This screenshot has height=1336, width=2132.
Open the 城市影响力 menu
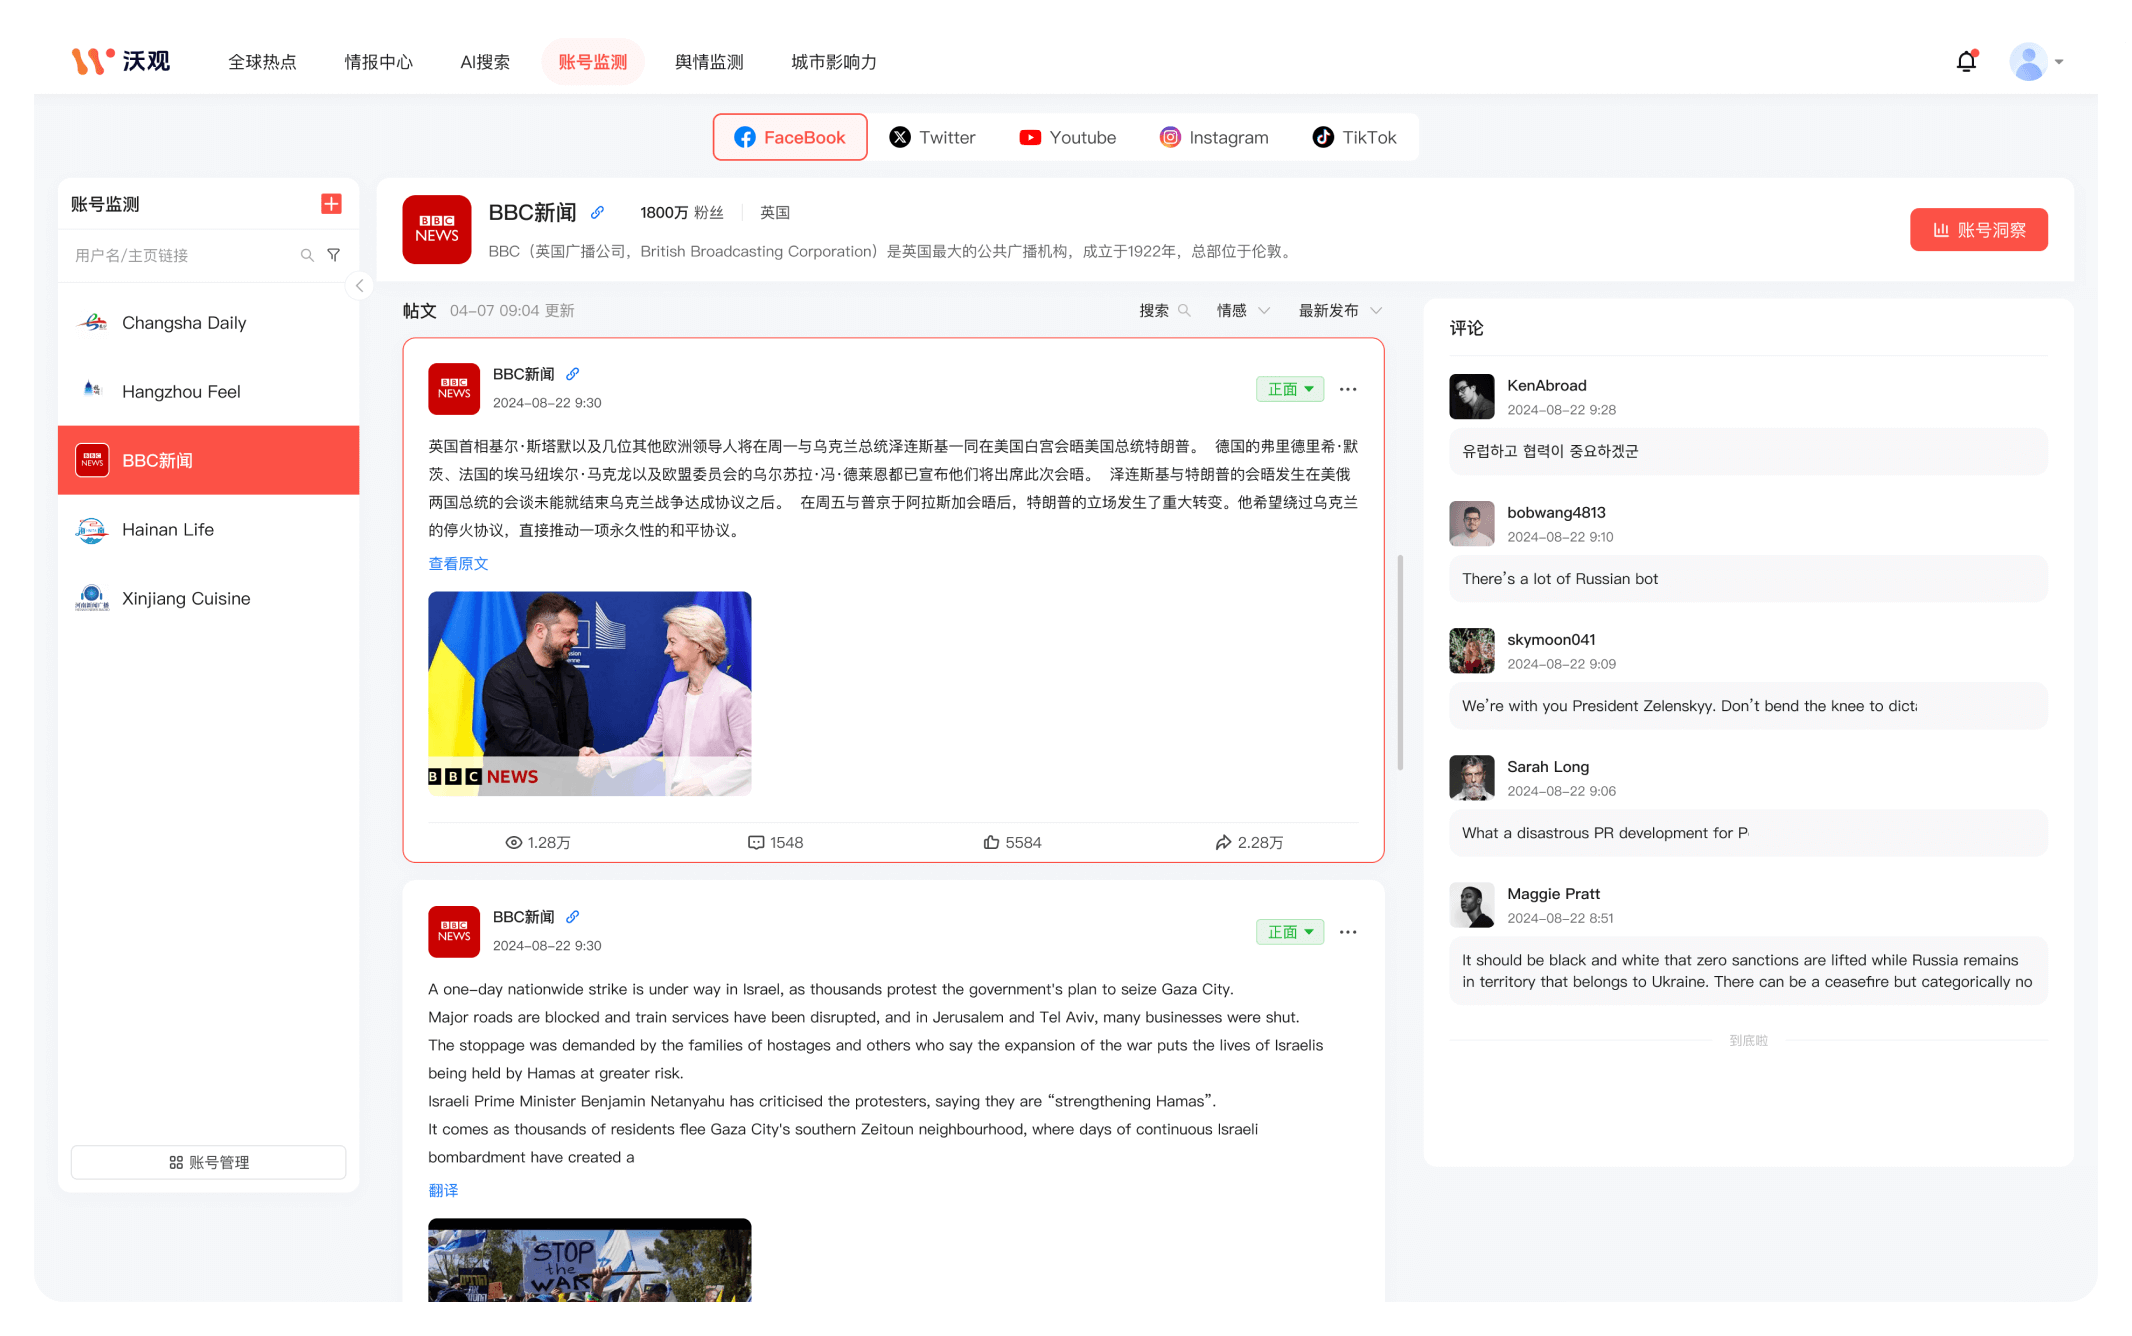[x=834, y=62]
